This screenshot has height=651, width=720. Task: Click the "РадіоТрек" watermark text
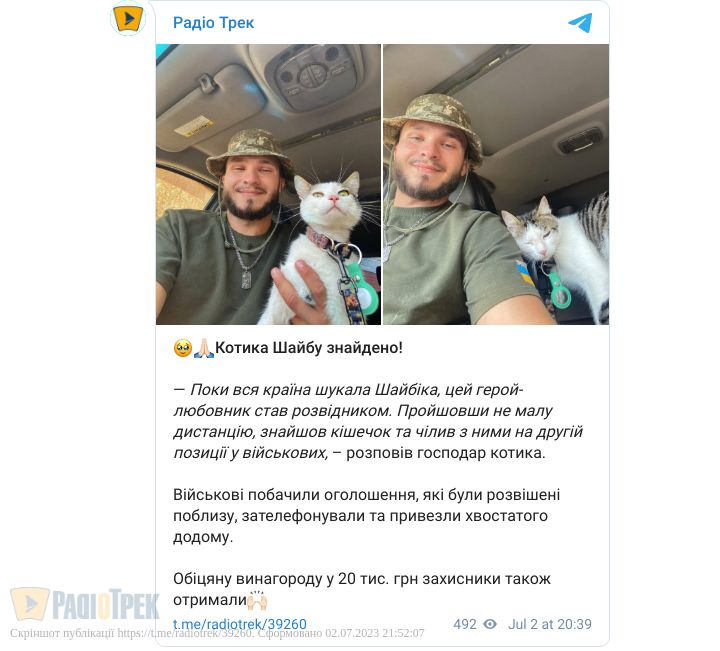click(x=105, y=605)
